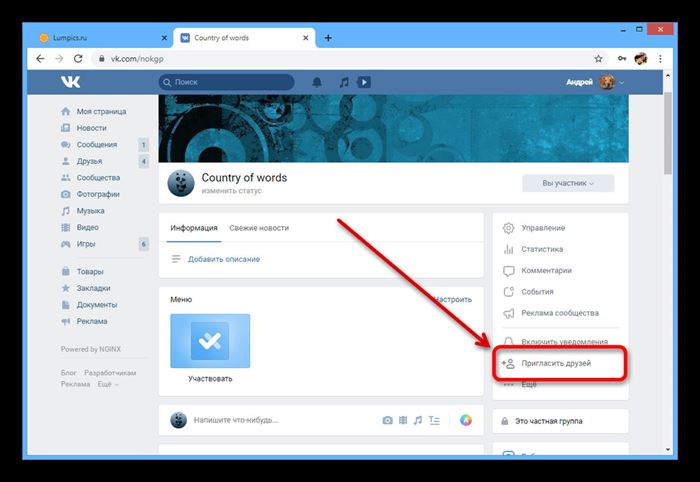700x482 pixels.
Task: Click the gear icon beside Управление
Action: tap(508, 228)
